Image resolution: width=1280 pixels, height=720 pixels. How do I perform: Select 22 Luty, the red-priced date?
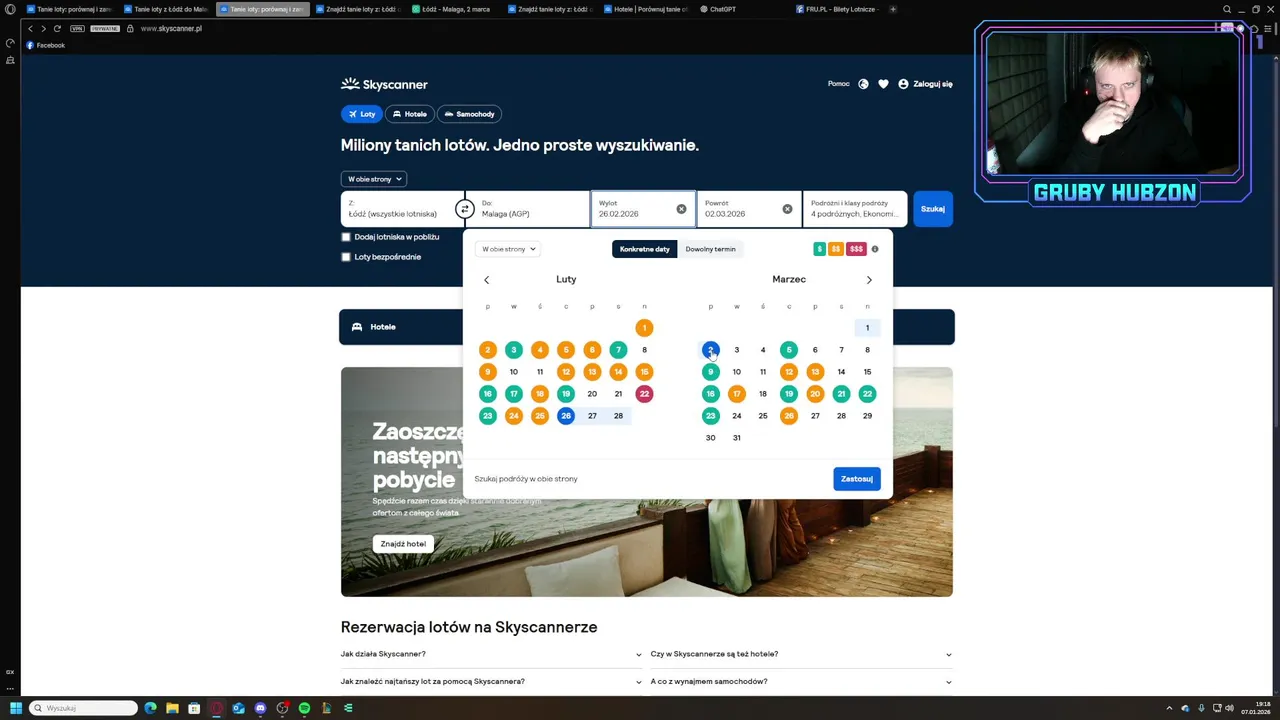pyautogui.click(x=644, y=394)
